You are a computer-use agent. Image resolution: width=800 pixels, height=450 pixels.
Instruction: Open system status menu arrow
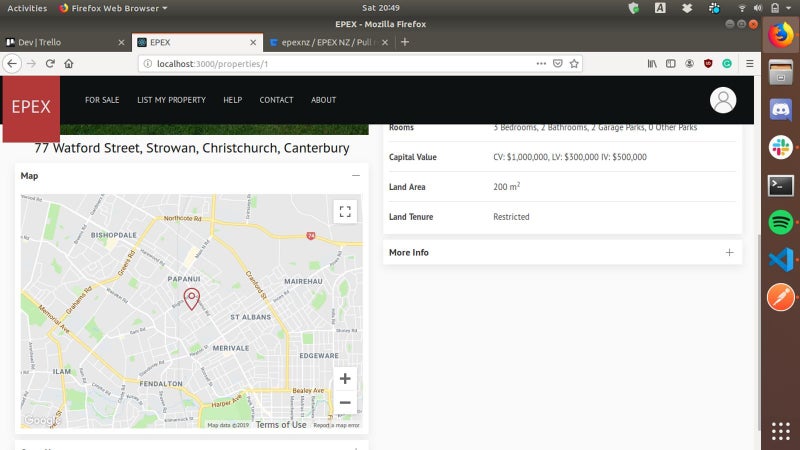(x=788, y=8)
